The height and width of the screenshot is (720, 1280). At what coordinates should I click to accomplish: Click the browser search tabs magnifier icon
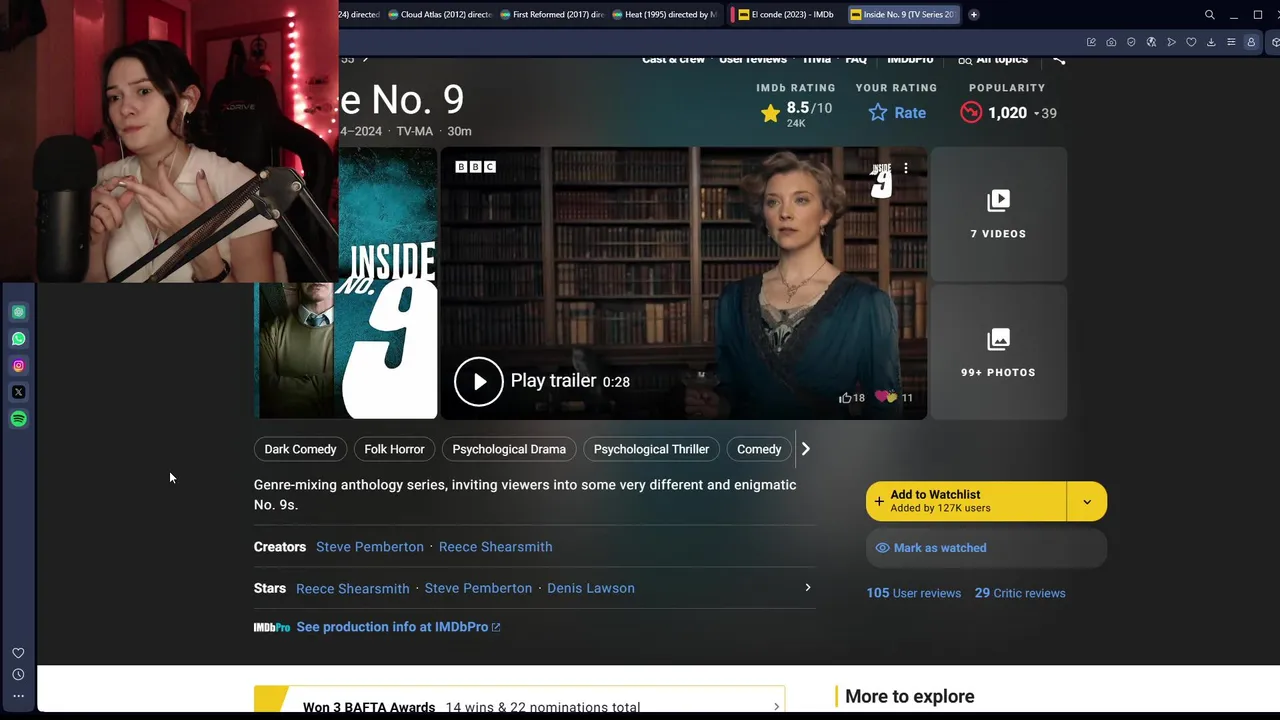click(x=1209, y=14)
